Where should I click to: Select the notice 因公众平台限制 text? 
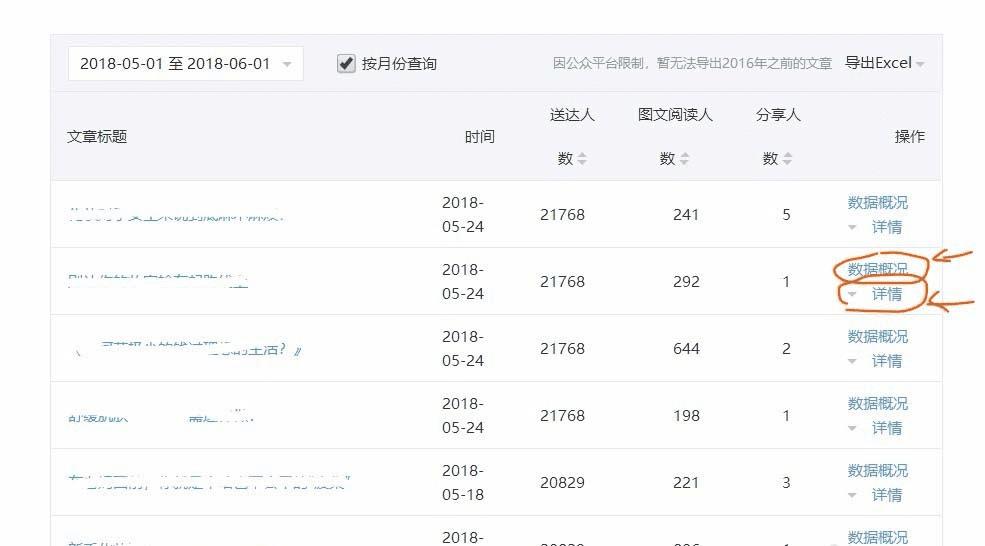[692, 63]
